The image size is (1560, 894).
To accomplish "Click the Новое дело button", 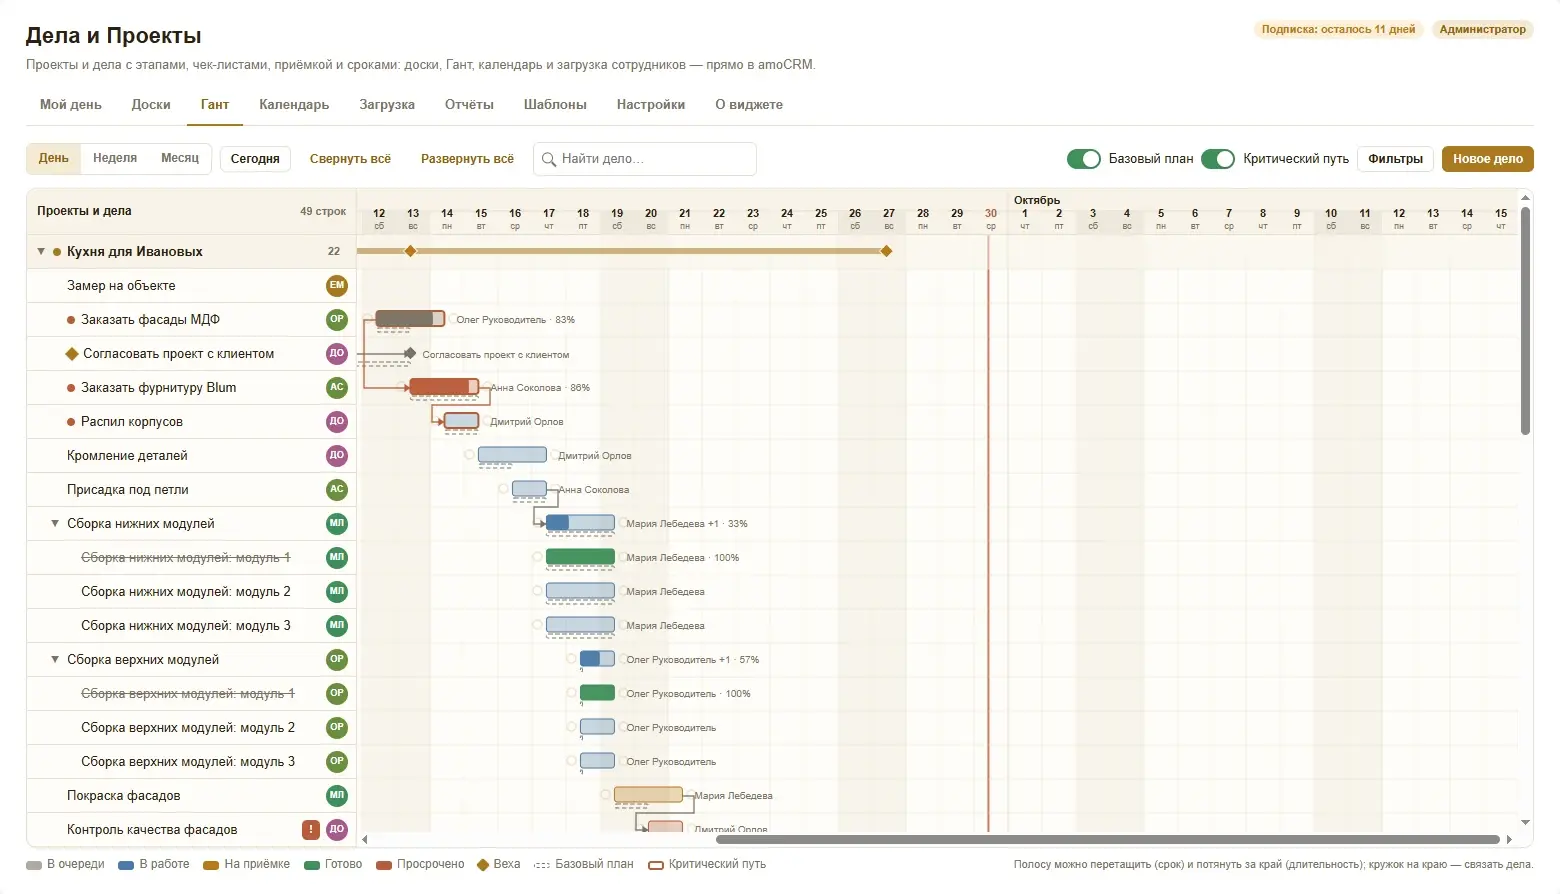I will [1488, 159].
